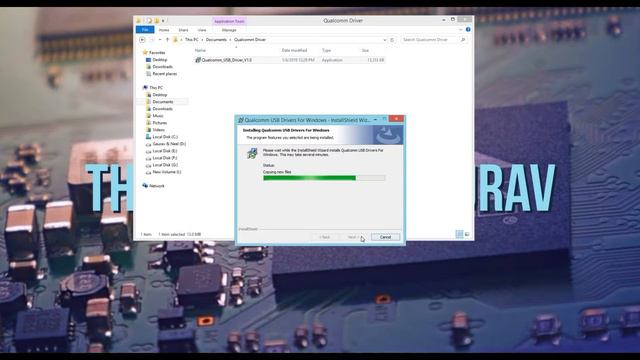Screen dimensions: 640x360
Task: Open the Pictures folder in the sidebar
Action: [160, 123]
